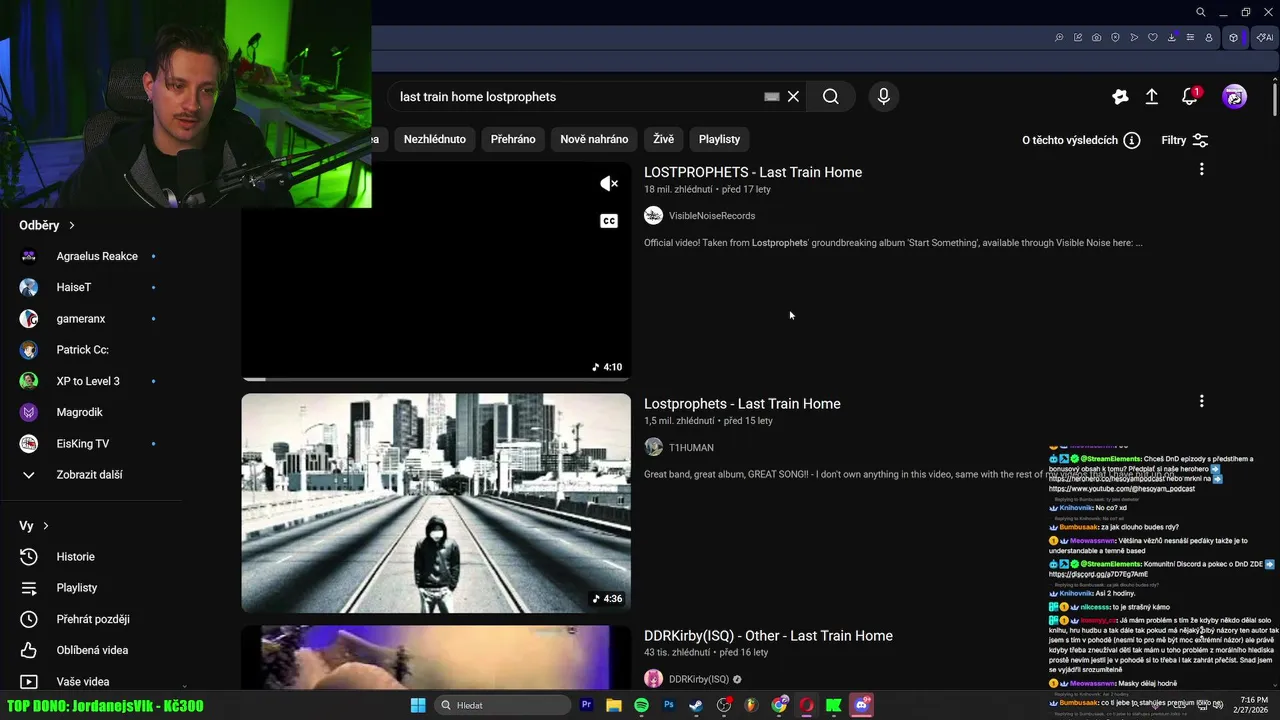Viewport: 1280px width, 720px height.
Task: Click the browser tab search magnifier icon
Action: point(1201,12)
